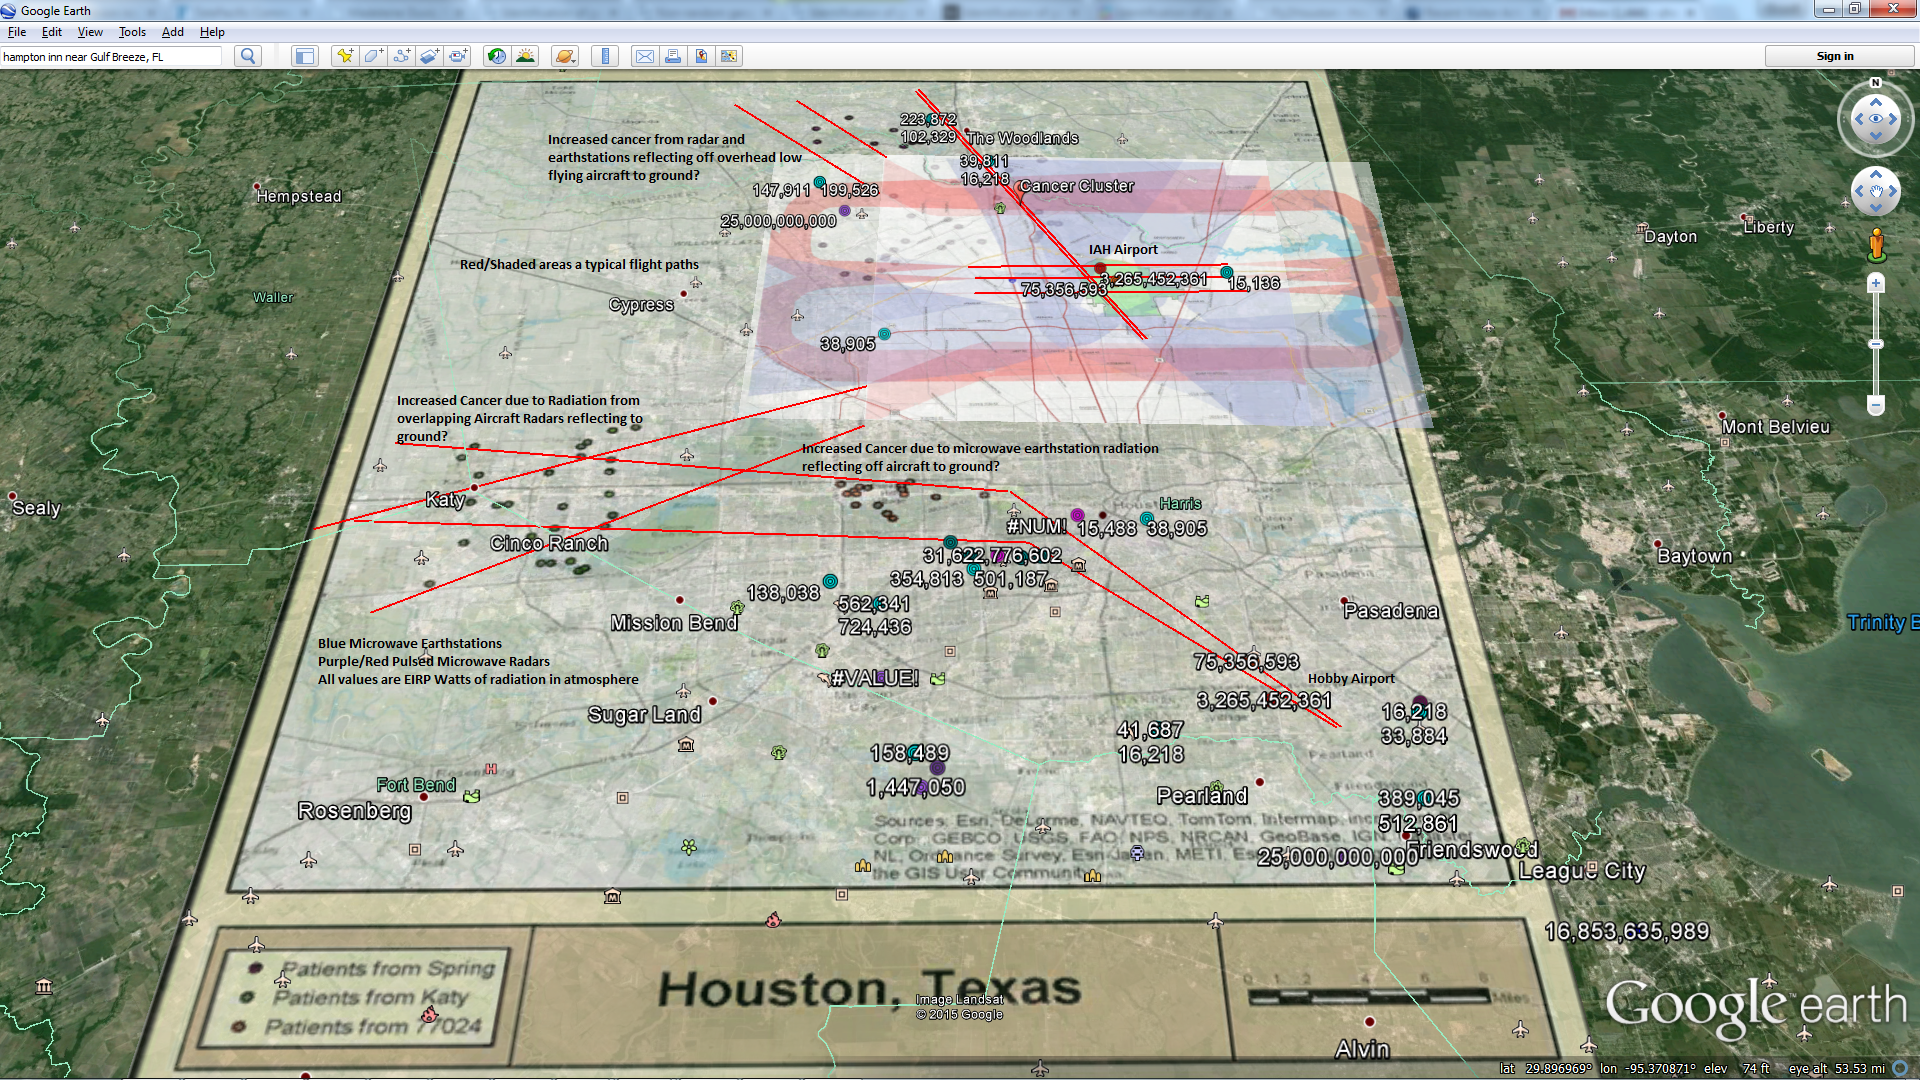Toggle sunlight across the landscape
This screenshot has width=1920, height=1080.
click(x=525, y=56)
